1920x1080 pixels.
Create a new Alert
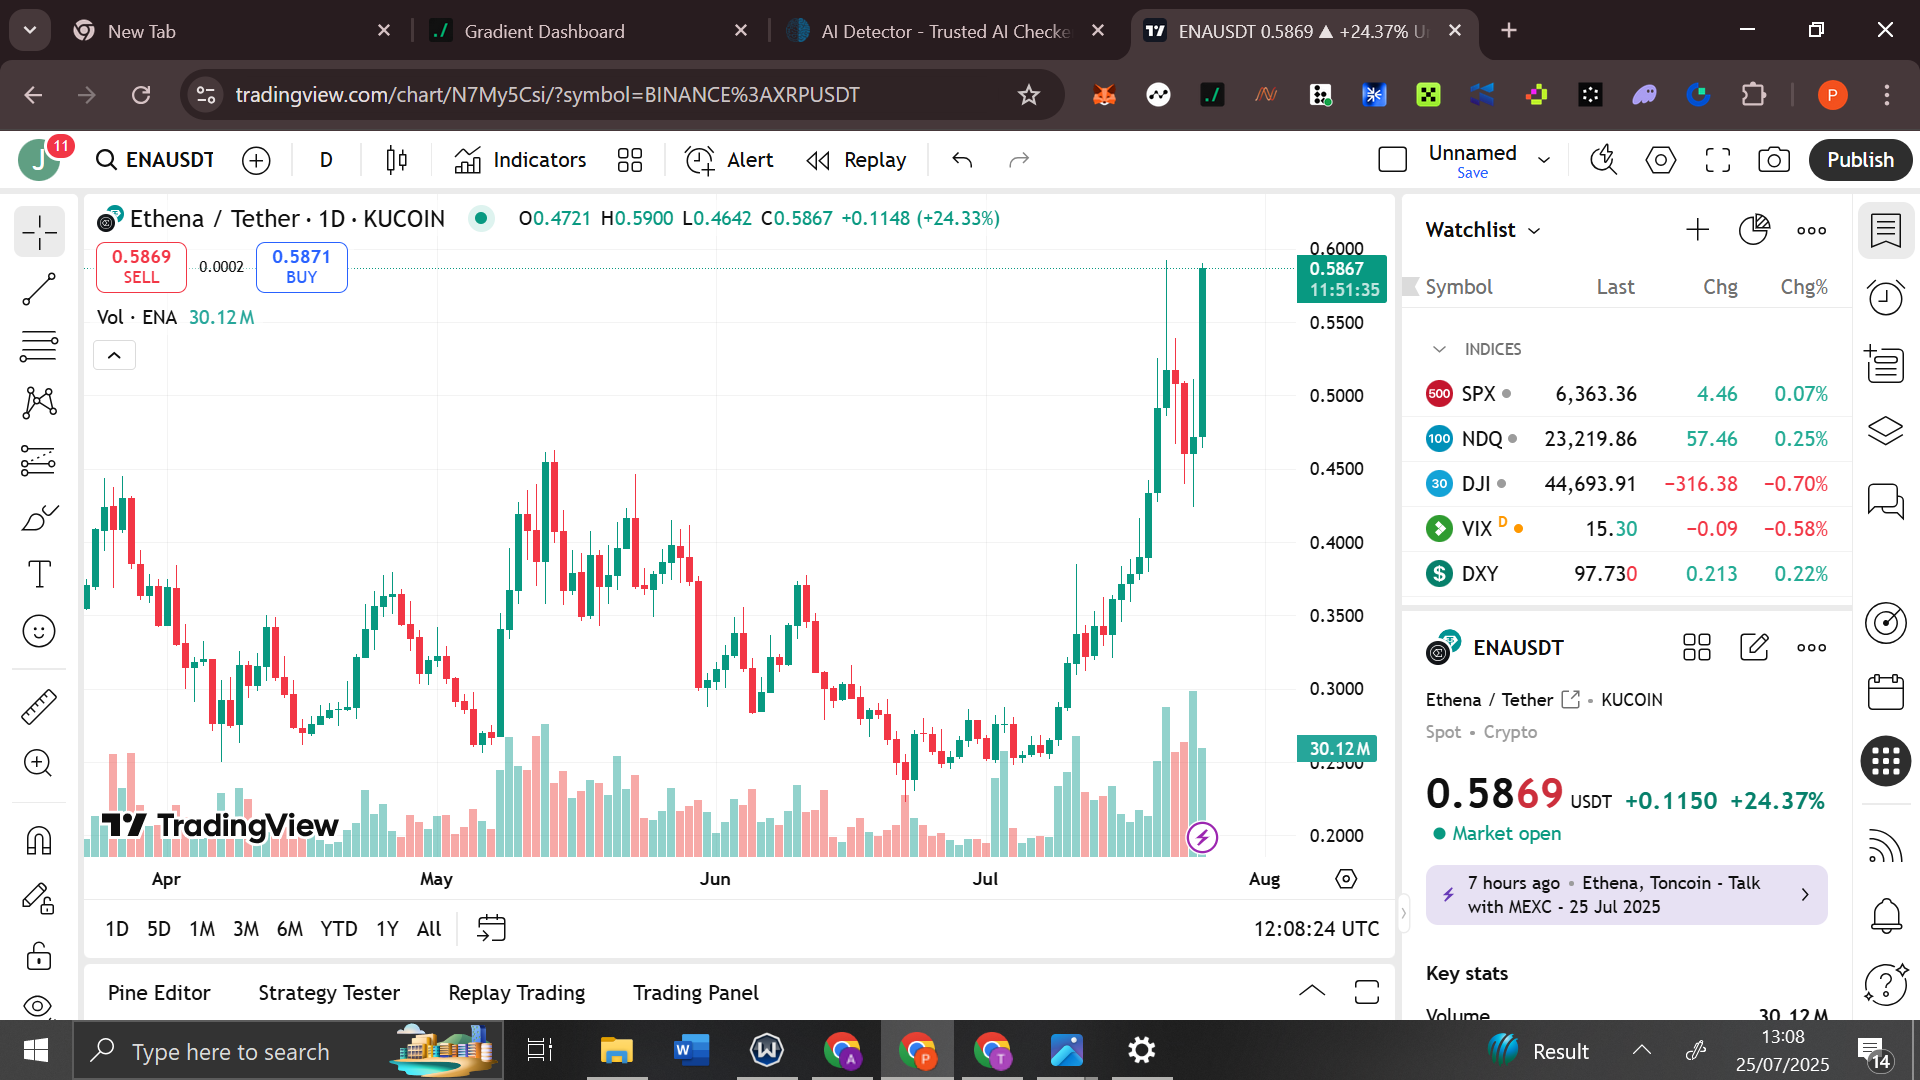coord(729,160)
